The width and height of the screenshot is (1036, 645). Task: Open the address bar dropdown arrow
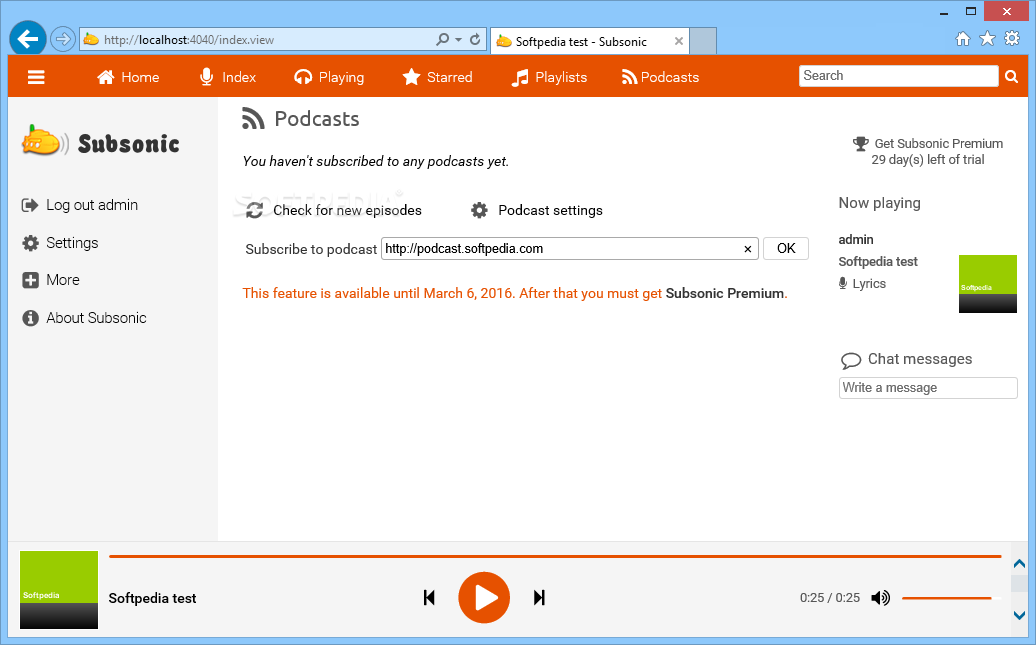[459, 40]
